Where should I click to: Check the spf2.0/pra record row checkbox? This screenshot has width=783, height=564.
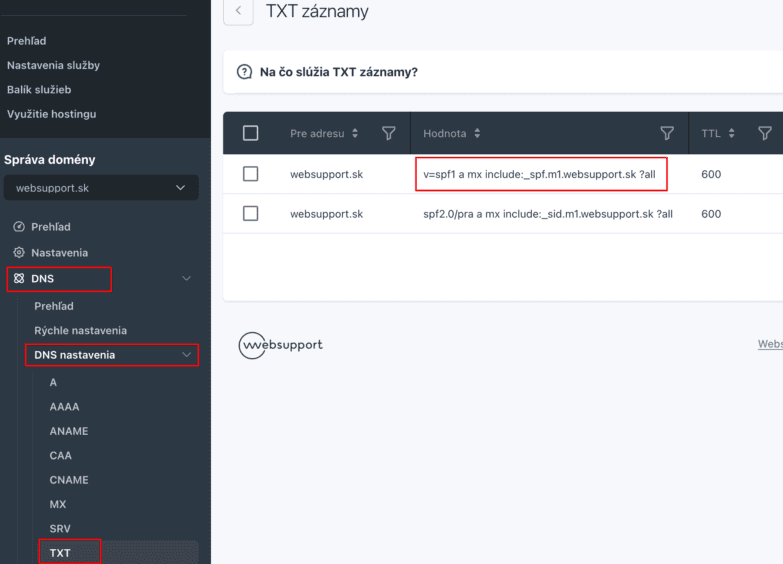pyautogui.click(x=250, y=213)
